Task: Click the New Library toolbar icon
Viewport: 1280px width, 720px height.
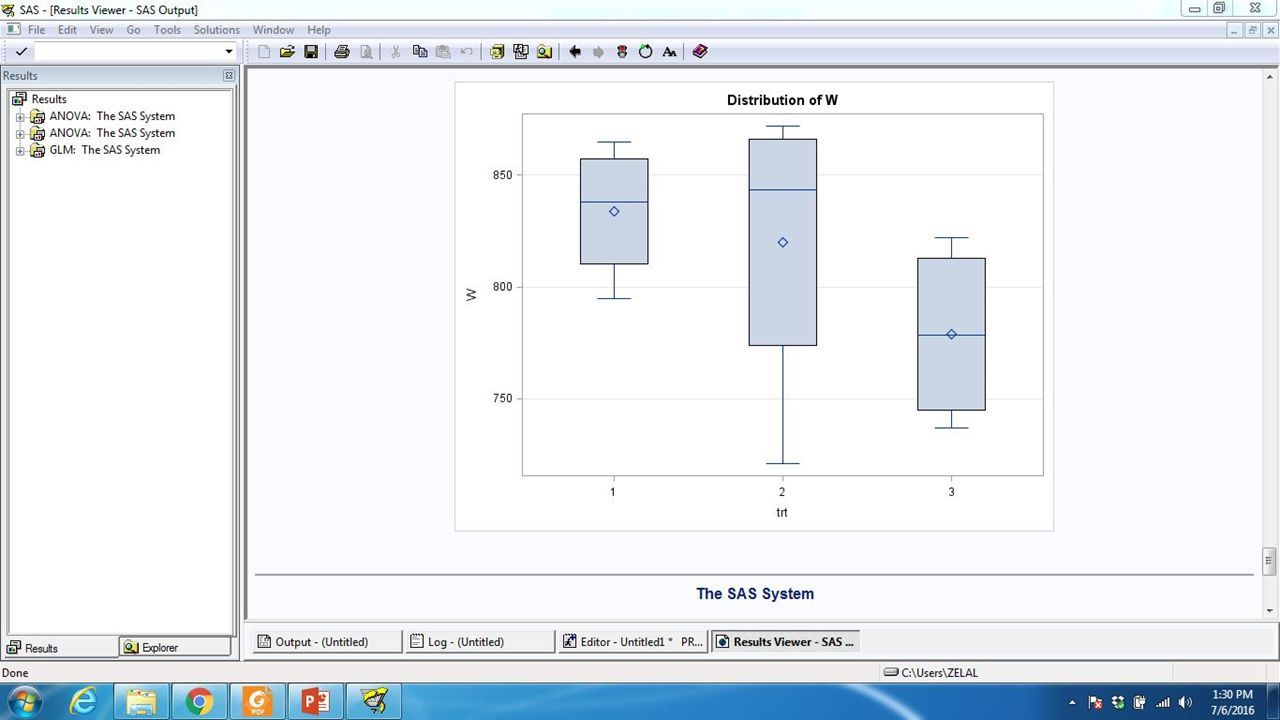Action: (497, 51)
